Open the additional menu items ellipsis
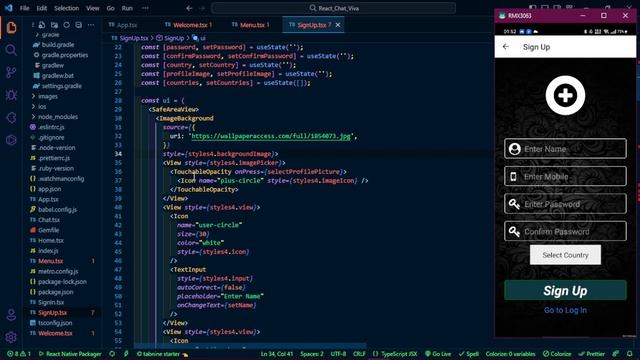 tap(145, 8)
